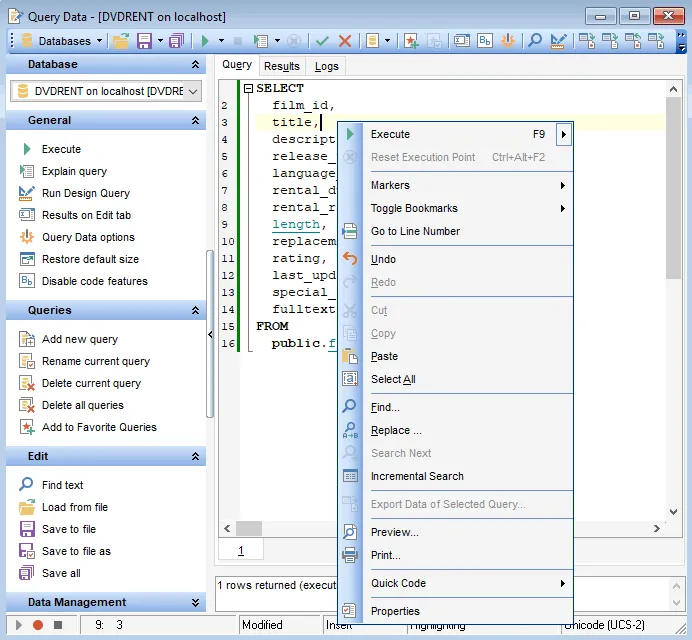Collapse the General section header
This screenshot has height=640, width=692.
point(196,120)
